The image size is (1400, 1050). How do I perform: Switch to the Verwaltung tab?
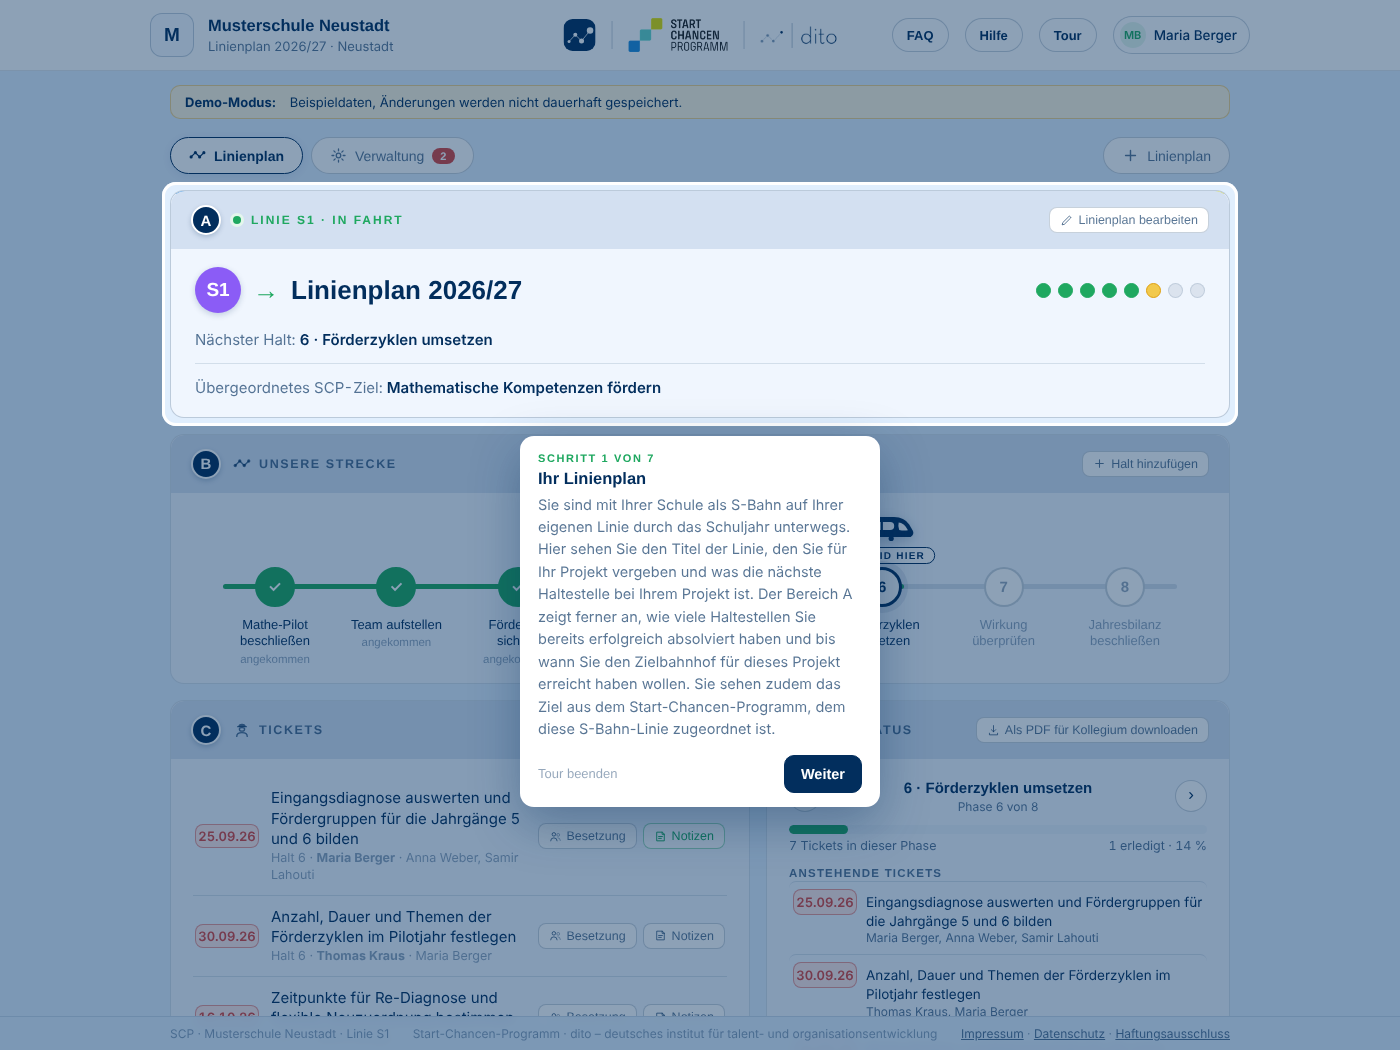[x=392, y=156]
